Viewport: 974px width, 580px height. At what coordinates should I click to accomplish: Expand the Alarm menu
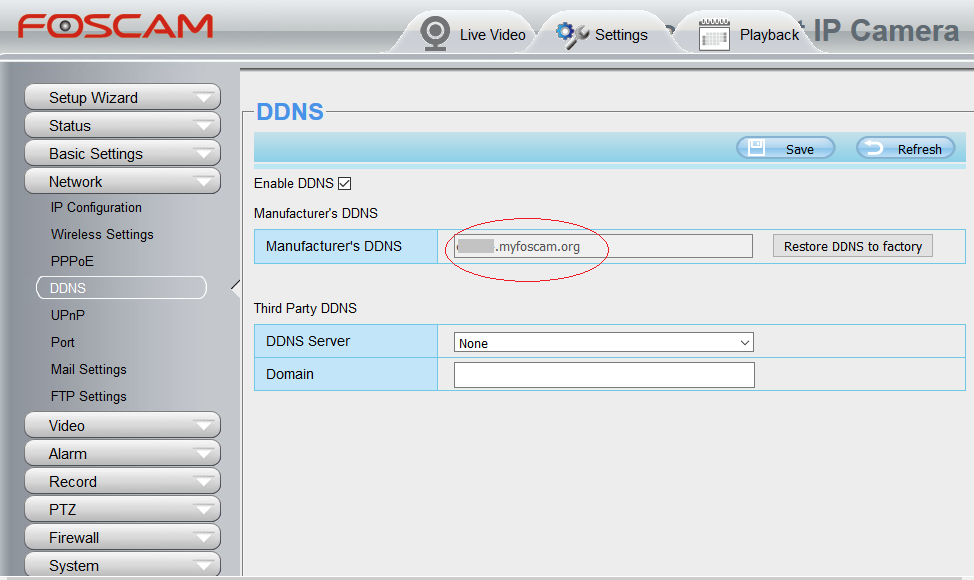pyautogui.click(x=122, y=453)
